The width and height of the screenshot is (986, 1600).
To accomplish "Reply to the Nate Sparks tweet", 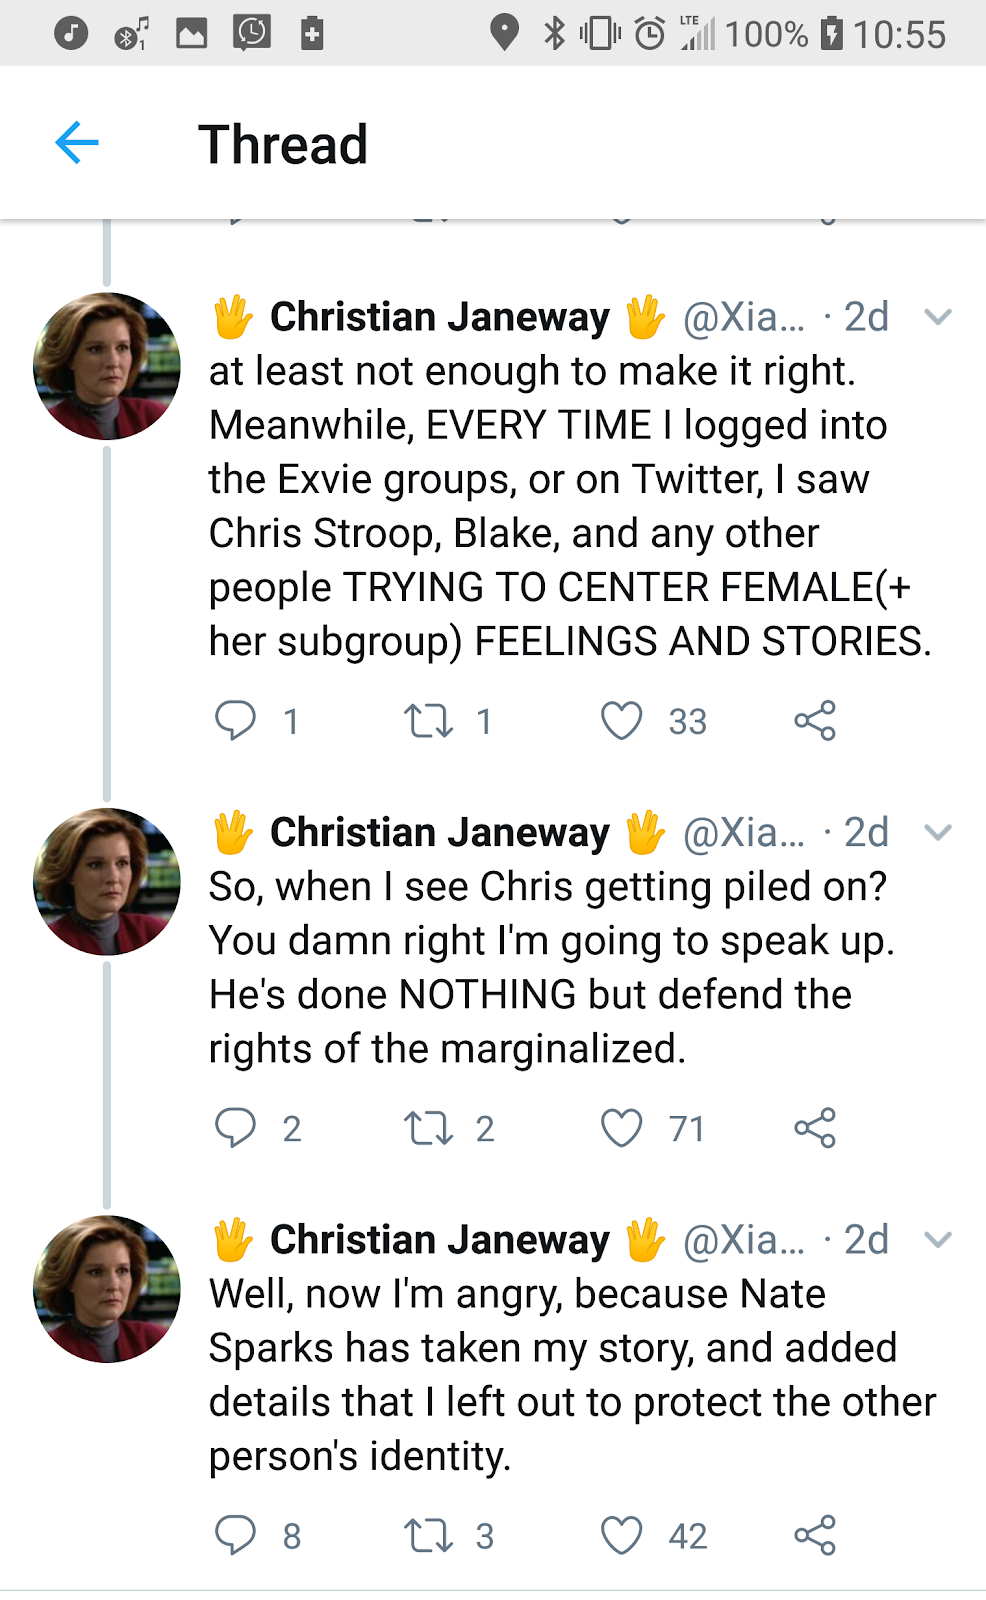I will [x=236, y=1535].
